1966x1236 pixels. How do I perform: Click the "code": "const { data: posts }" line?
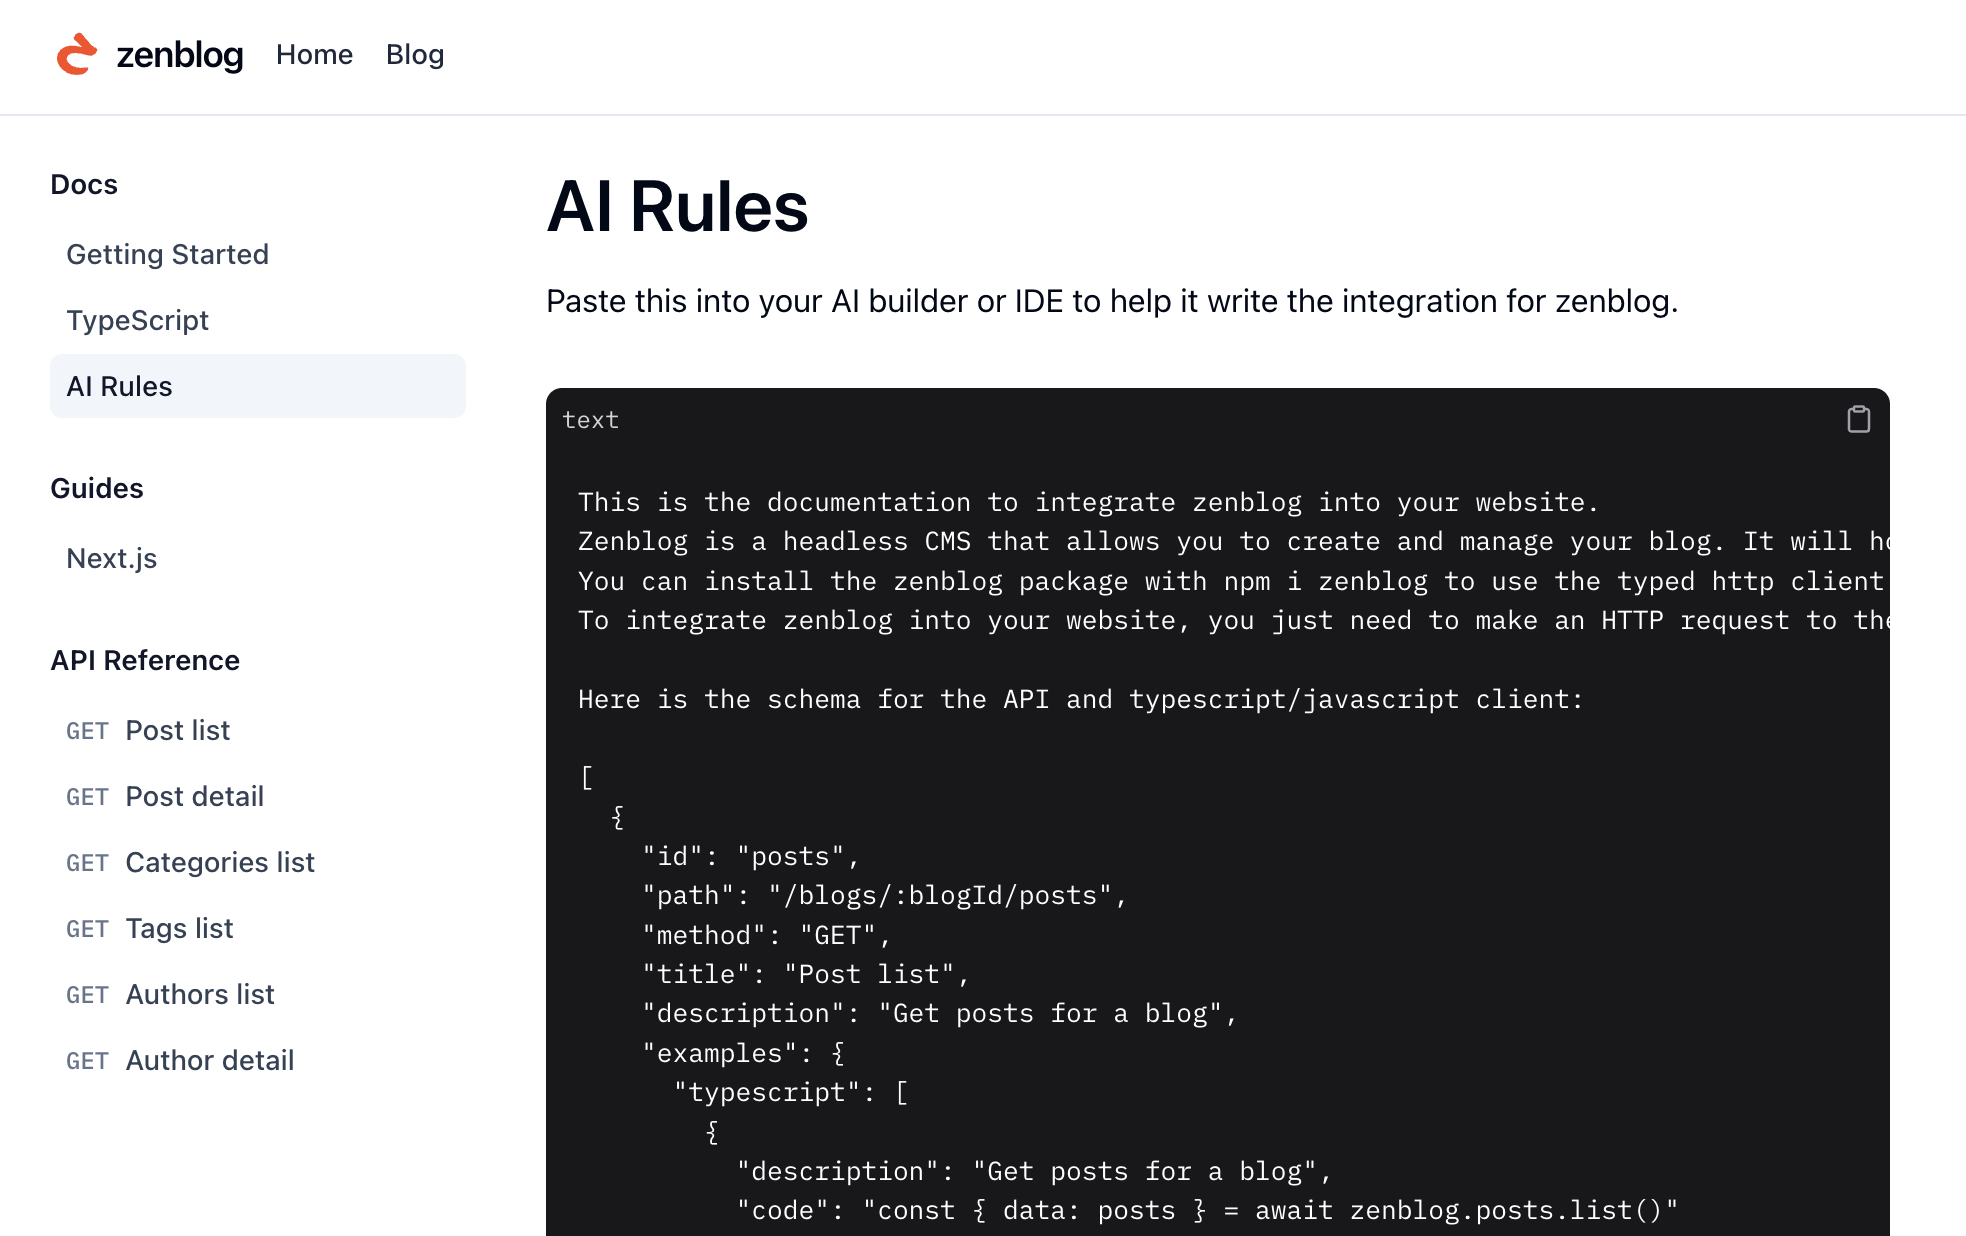[1208, 1211]
